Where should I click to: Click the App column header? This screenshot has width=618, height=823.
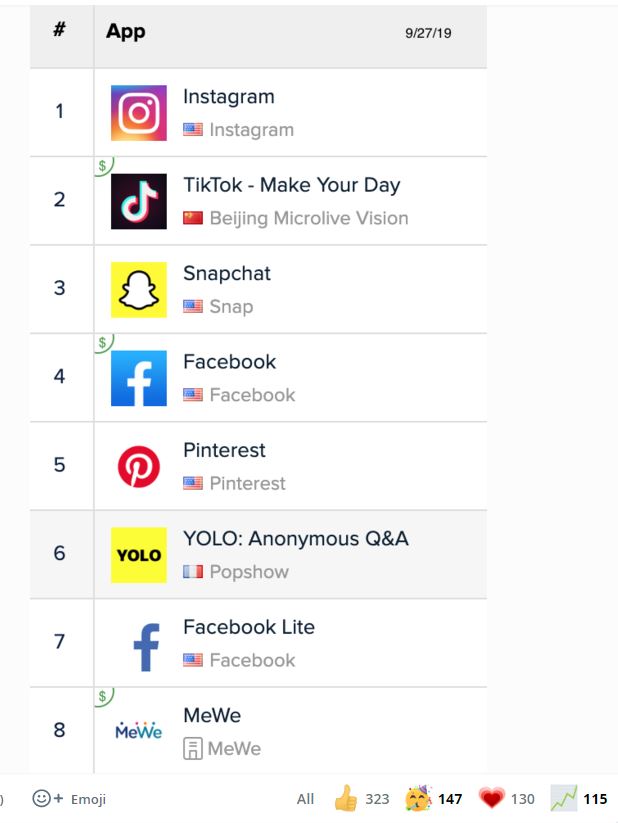tap(126, 32)
